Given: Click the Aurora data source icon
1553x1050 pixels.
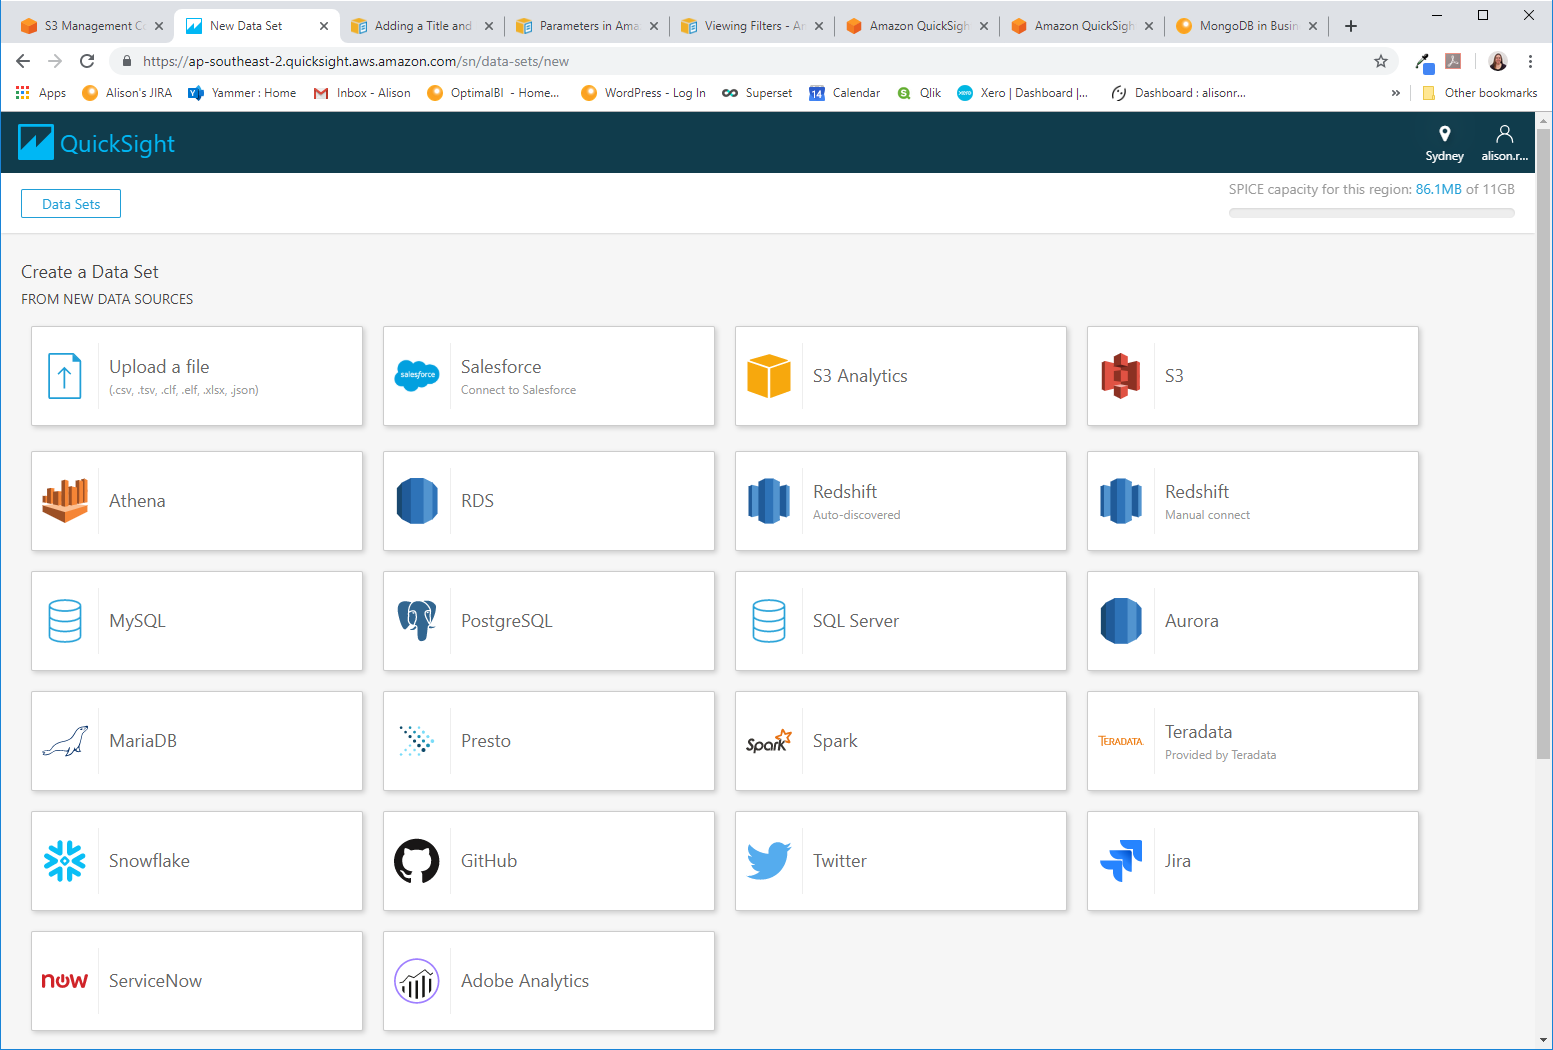Looking at the screenshot, I should click(x=1121, y=621).
